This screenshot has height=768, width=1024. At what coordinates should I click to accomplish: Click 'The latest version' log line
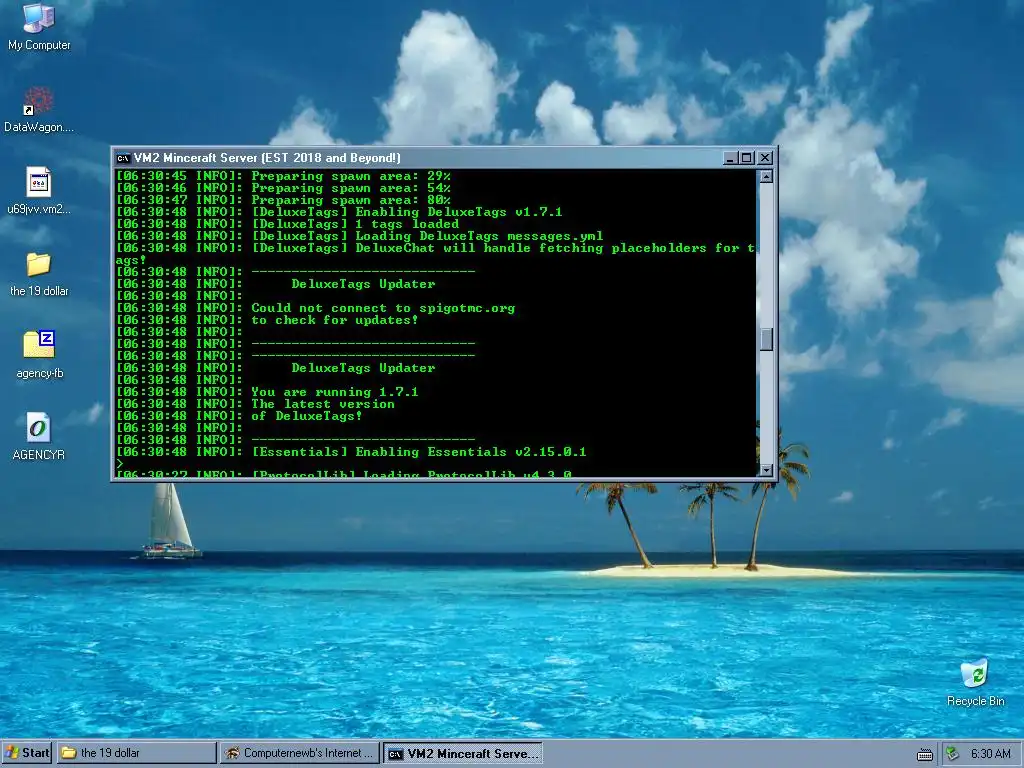coord(255,404)
